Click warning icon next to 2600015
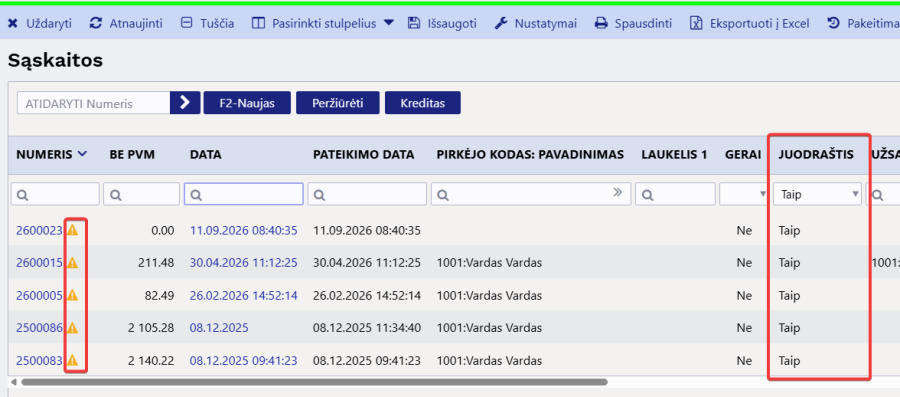The image size is (900, 397). coord(72,263)
